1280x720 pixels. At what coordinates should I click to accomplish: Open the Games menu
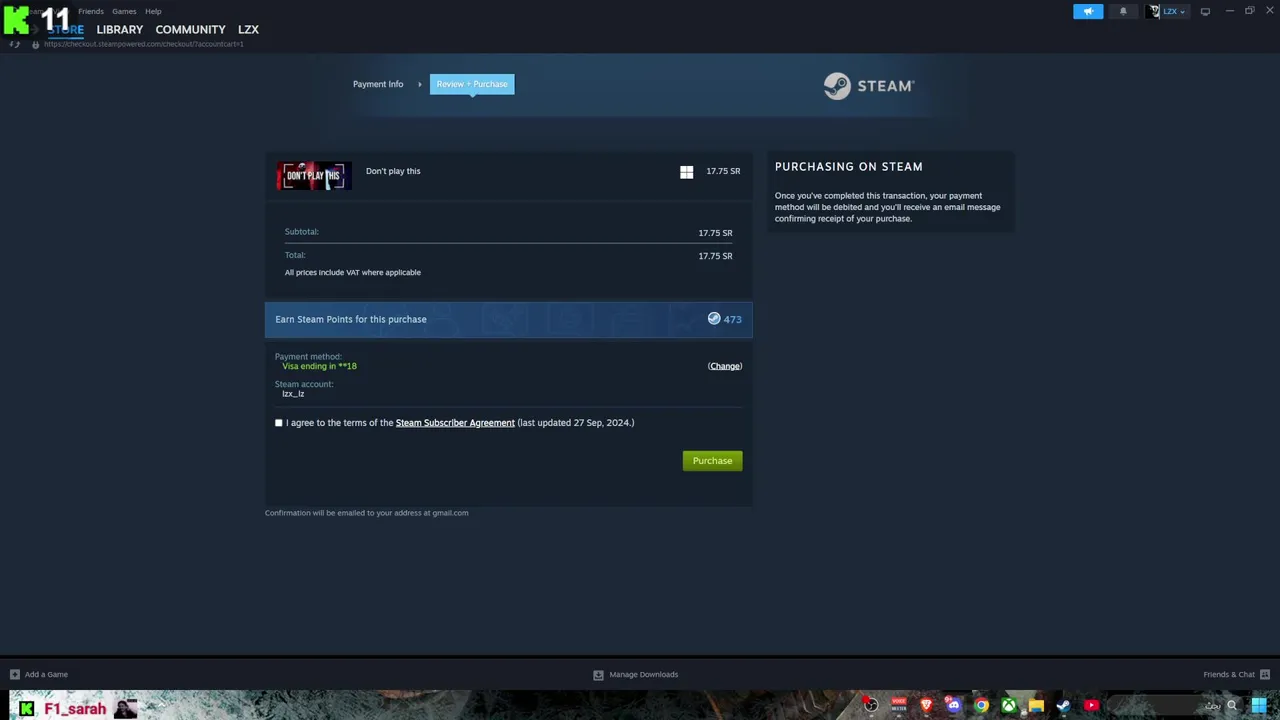click(x=124, y=12)
